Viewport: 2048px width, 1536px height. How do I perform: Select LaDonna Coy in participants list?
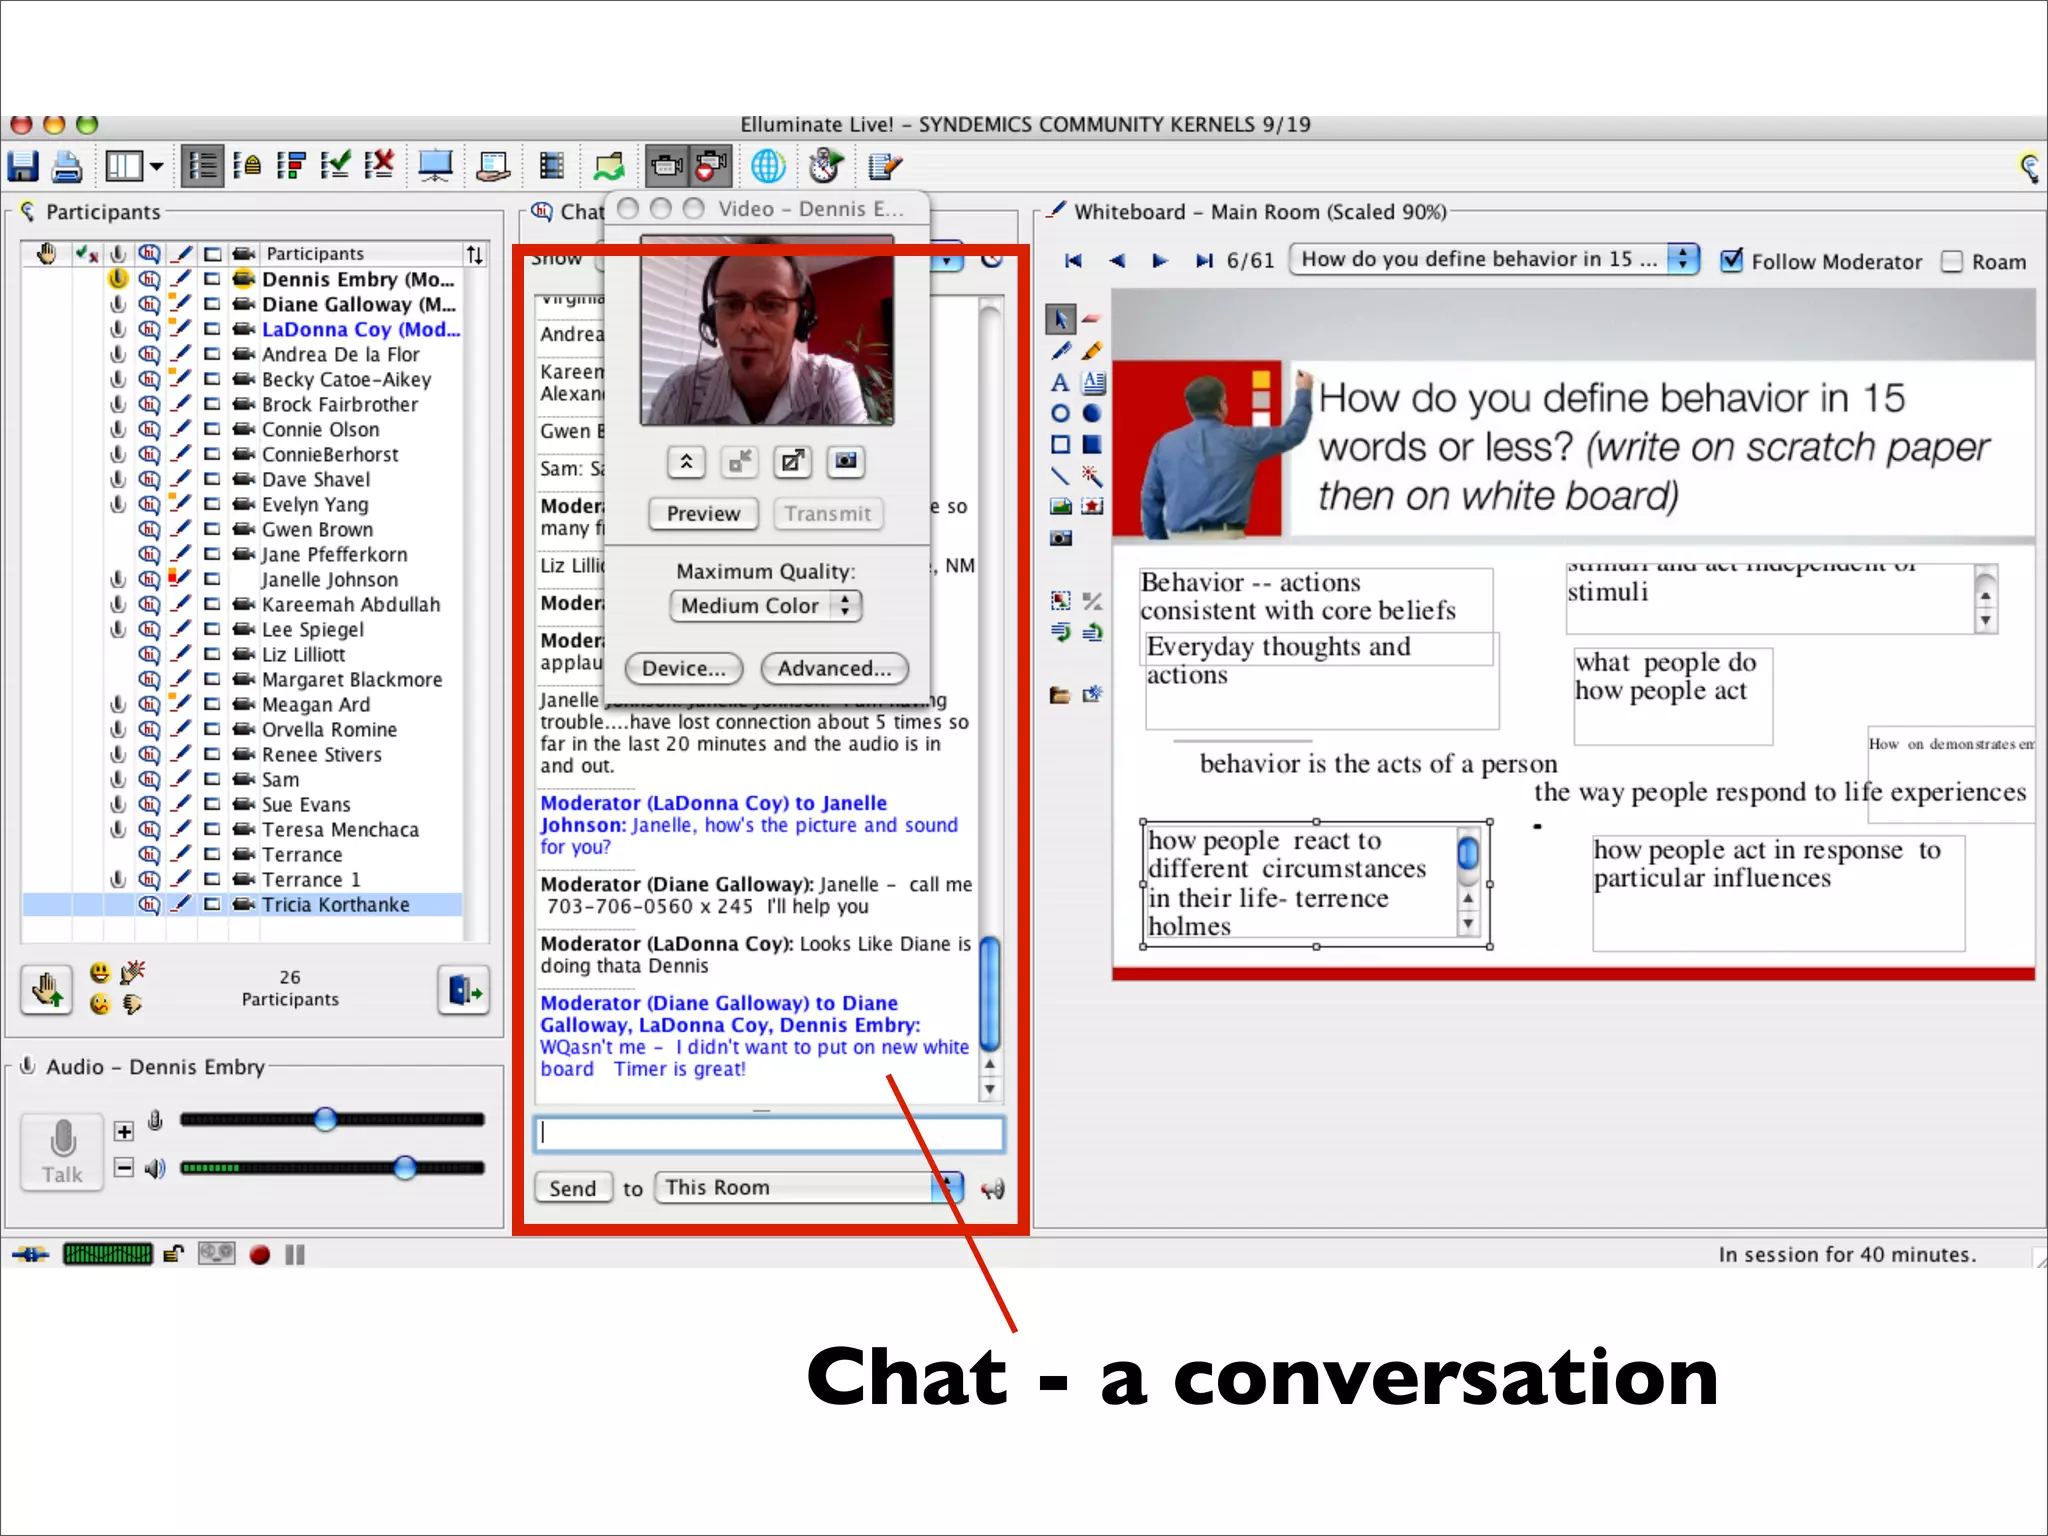(360, 330)
